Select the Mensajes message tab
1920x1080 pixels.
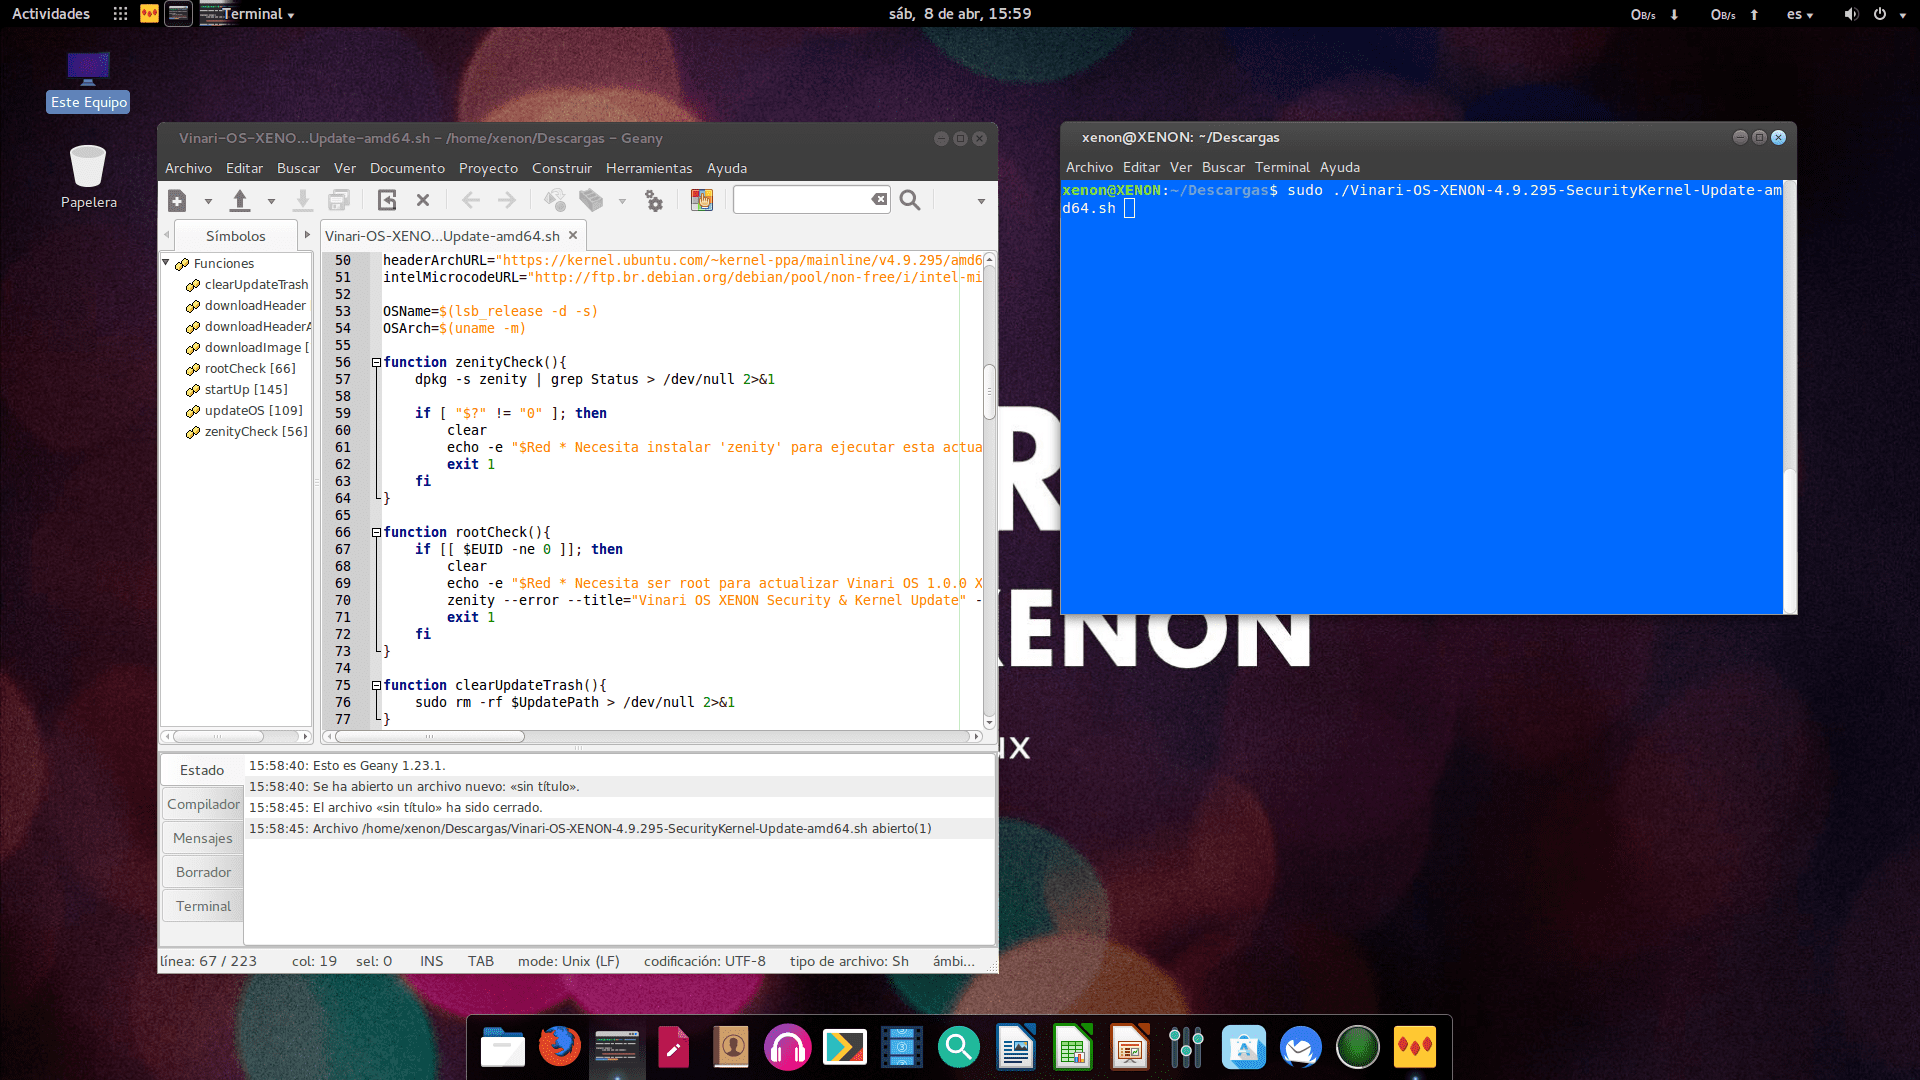tap(203, 838)
